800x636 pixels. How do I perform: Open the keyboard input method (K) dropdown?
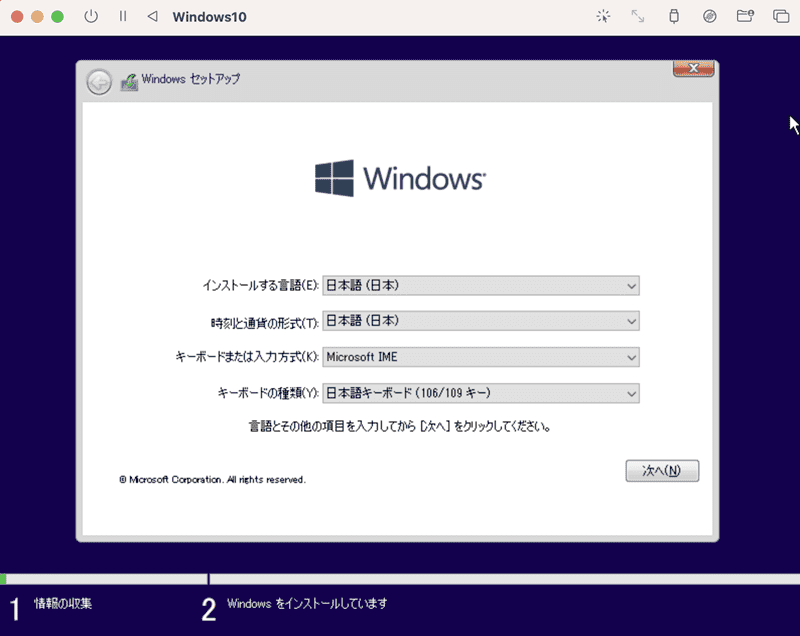481,357
